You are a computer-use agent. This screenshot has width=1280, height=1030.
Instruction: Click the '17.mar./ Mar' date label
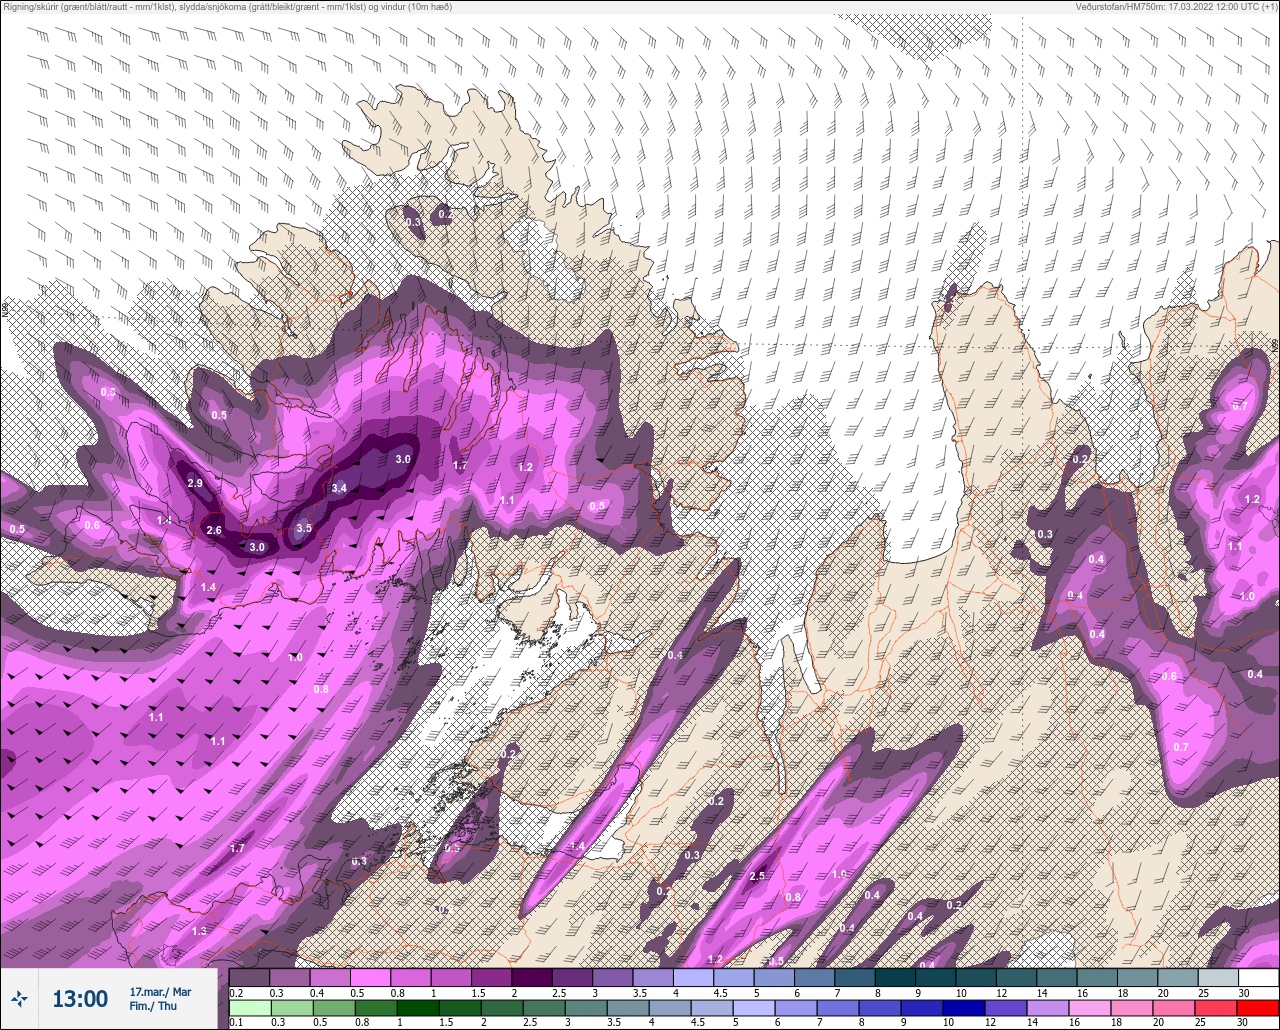tap(160, 992)
